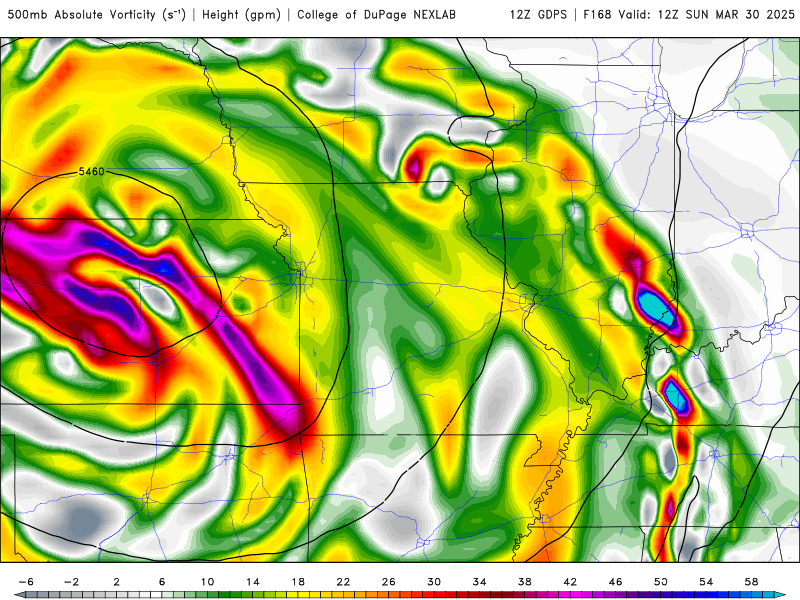Click the 46 value on the color scale
The width and height of the screenshot is (800, 600).
click(616, 582)
